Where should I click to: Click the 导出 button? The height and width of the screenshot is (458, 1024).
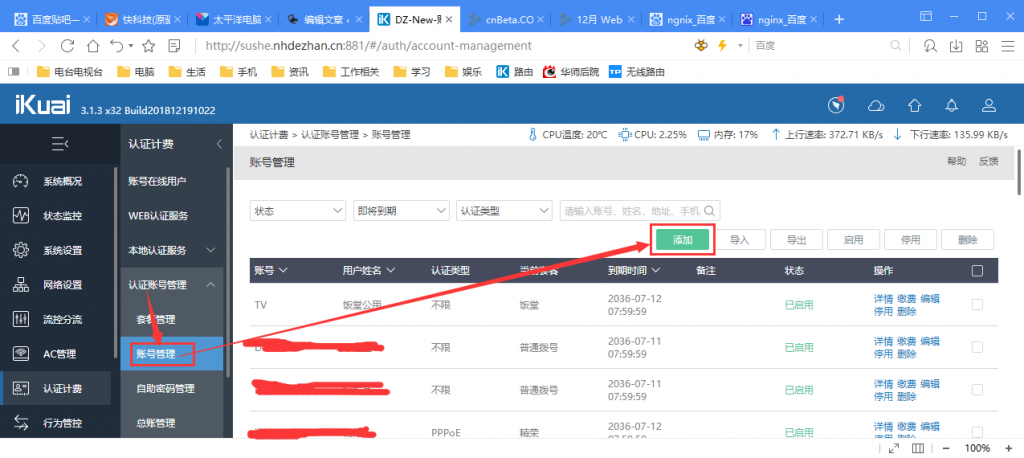click(797, 240)
